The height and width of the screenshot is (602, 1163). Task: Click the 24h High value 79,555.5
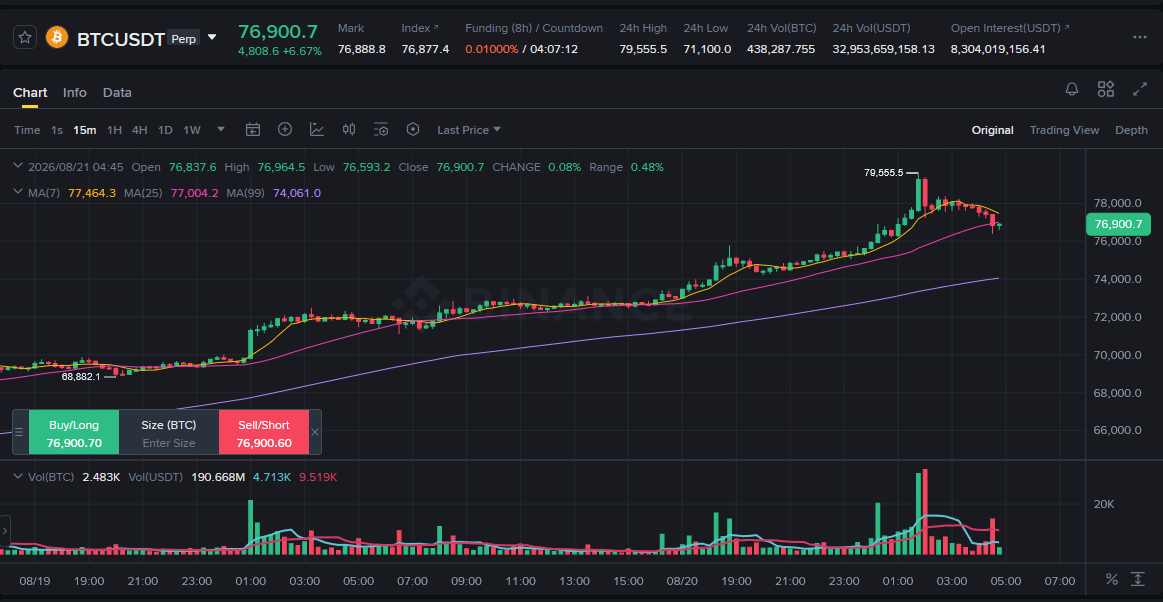click(x=643, y=49)
